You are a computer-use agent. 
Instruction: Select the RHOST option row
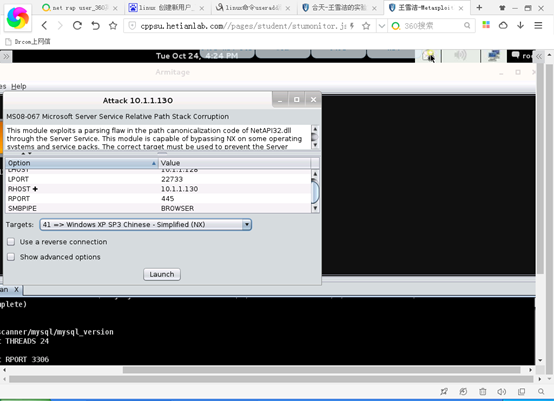[158, 189]
